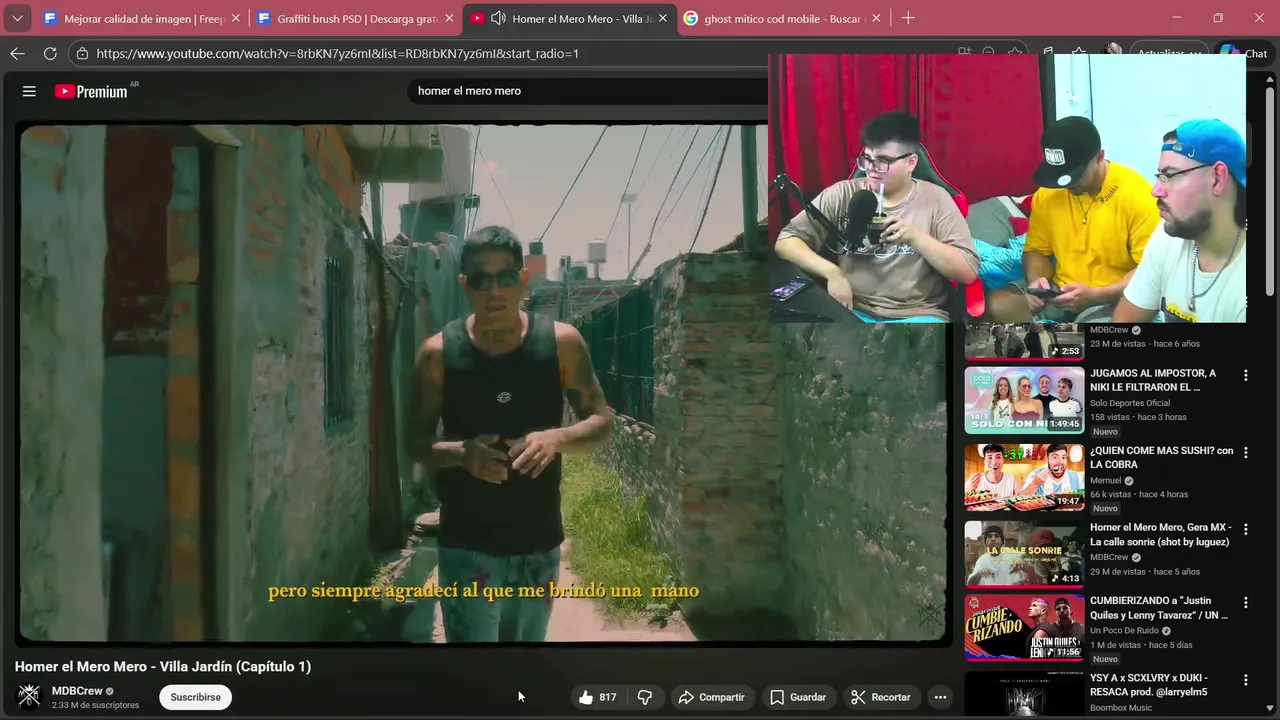The image size is (1280, 720).
Task: Close the ghost mitico cod mobile tab
Action: tap(876, 18)
